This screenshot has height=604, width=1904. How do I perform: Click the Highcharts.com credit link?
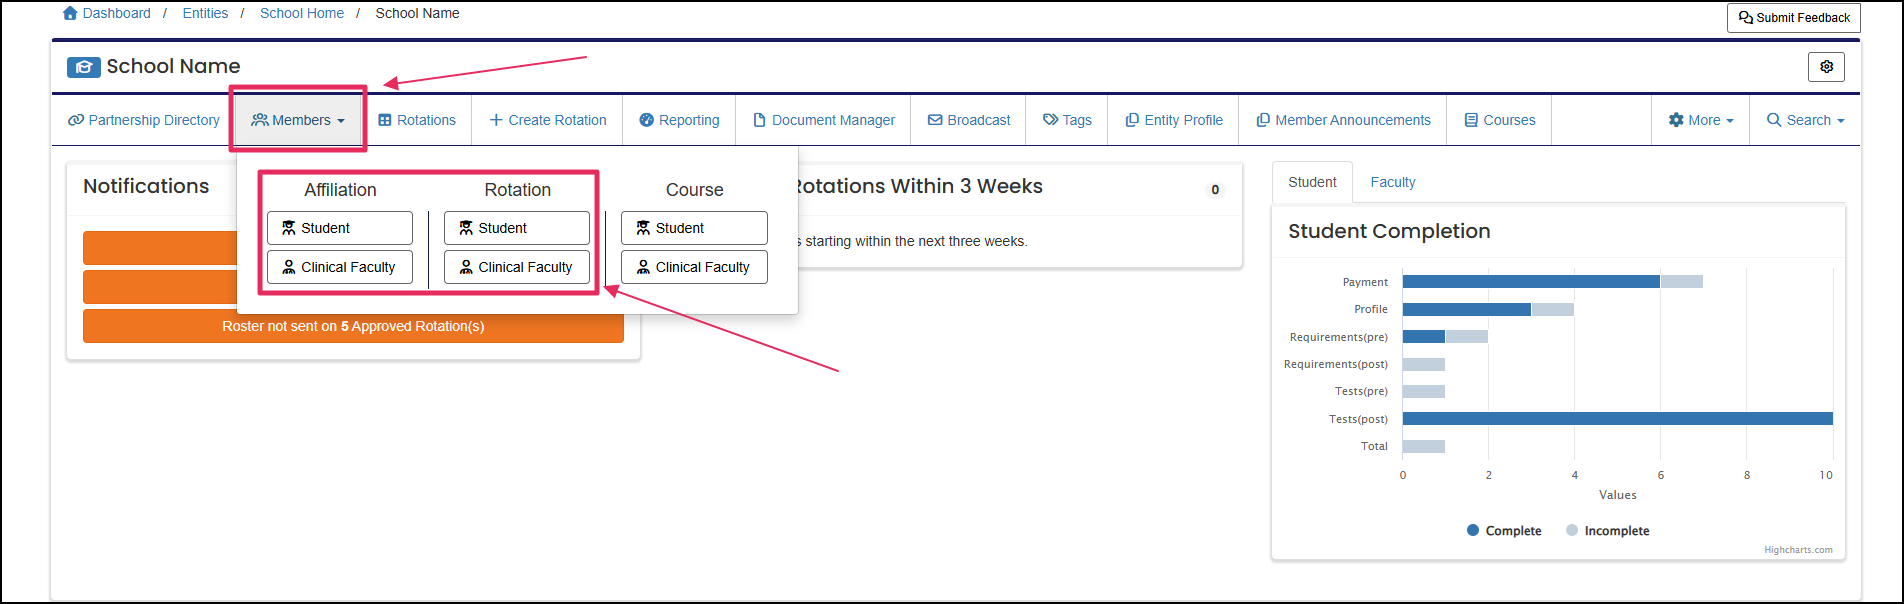(x=1798, y=550)
